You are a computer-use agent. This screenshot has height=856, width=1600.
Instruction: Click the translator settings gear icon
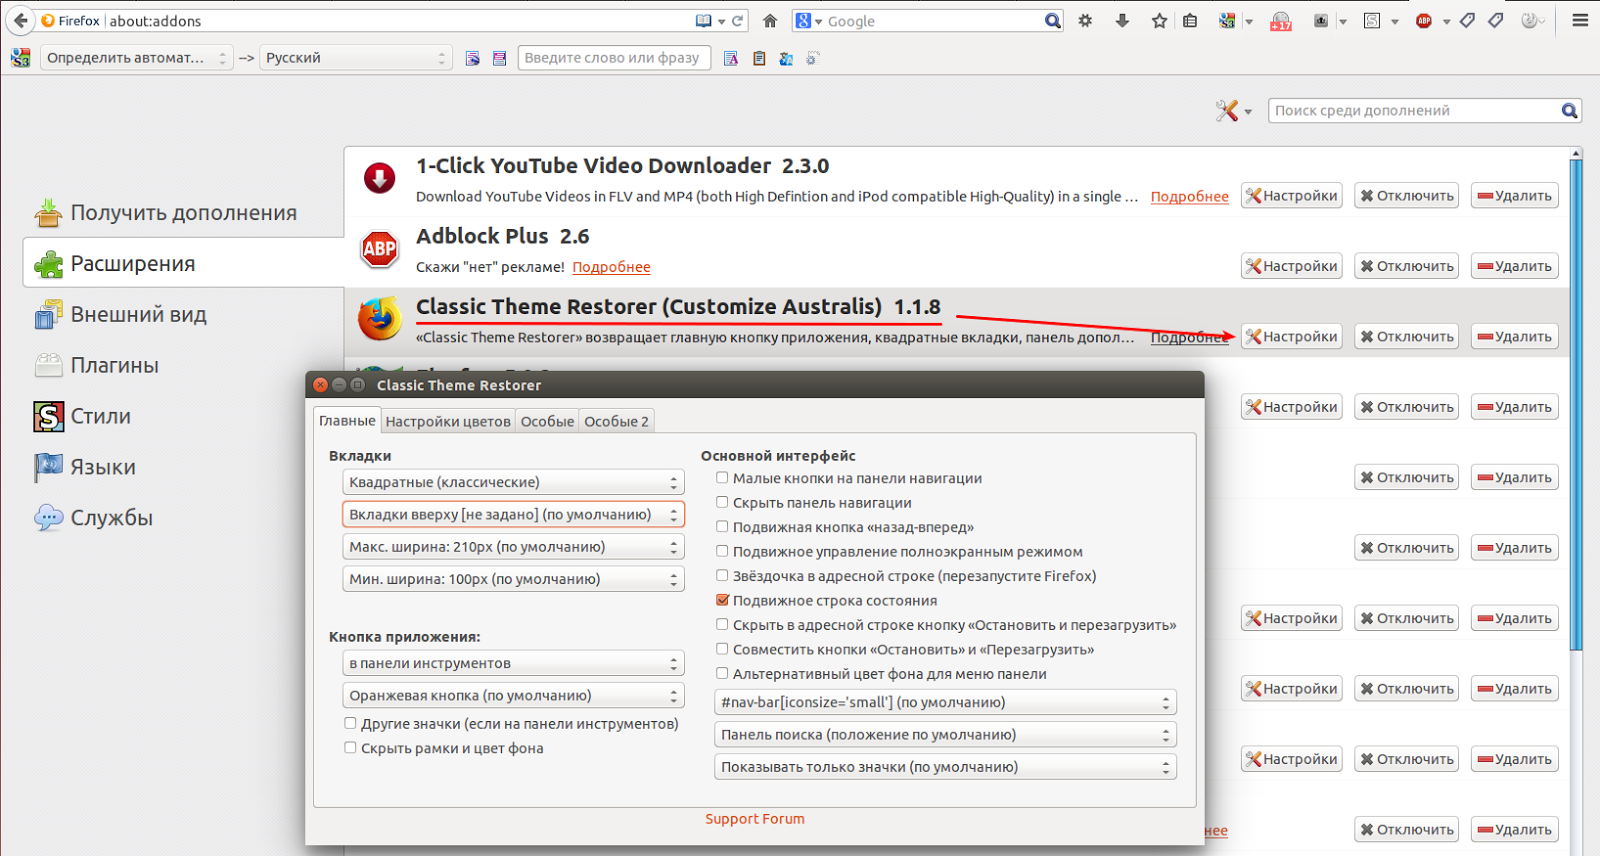coord(812,59)
